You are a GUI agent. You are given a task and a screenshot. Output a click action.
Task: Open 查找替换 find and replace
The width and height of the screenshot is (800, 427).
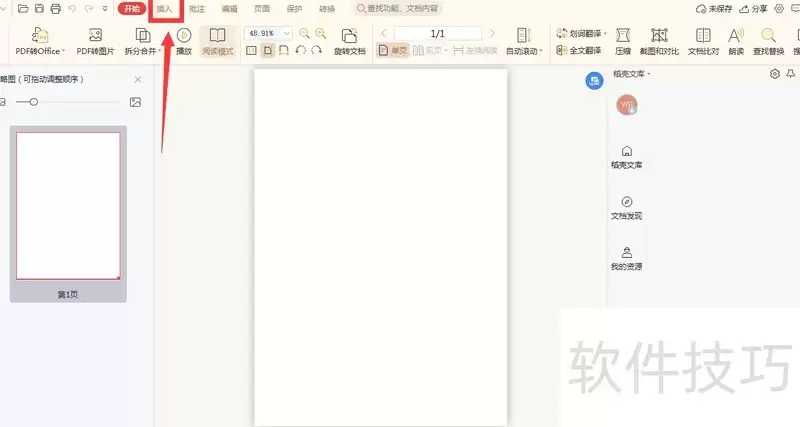(768, 41)
